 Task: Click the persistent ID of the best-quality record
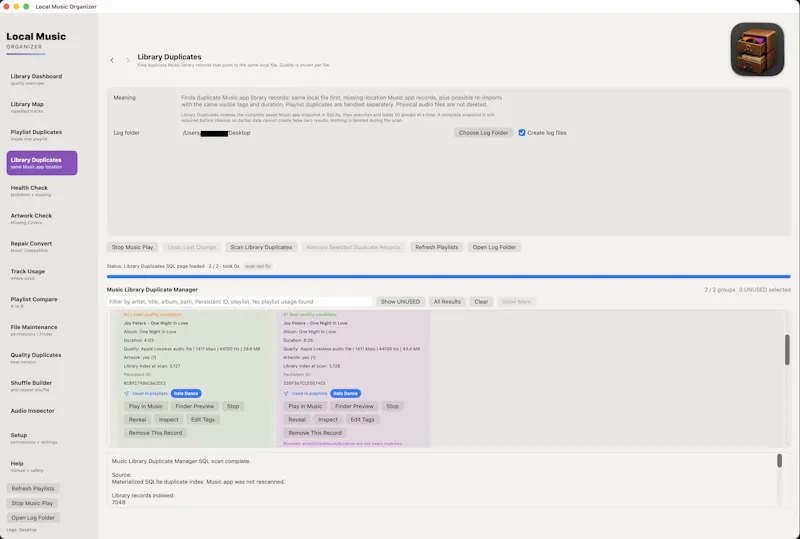tap(305, 383)
